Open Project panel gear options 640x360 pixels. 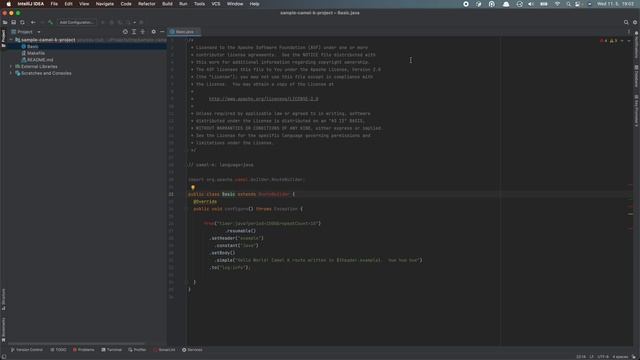153,32
